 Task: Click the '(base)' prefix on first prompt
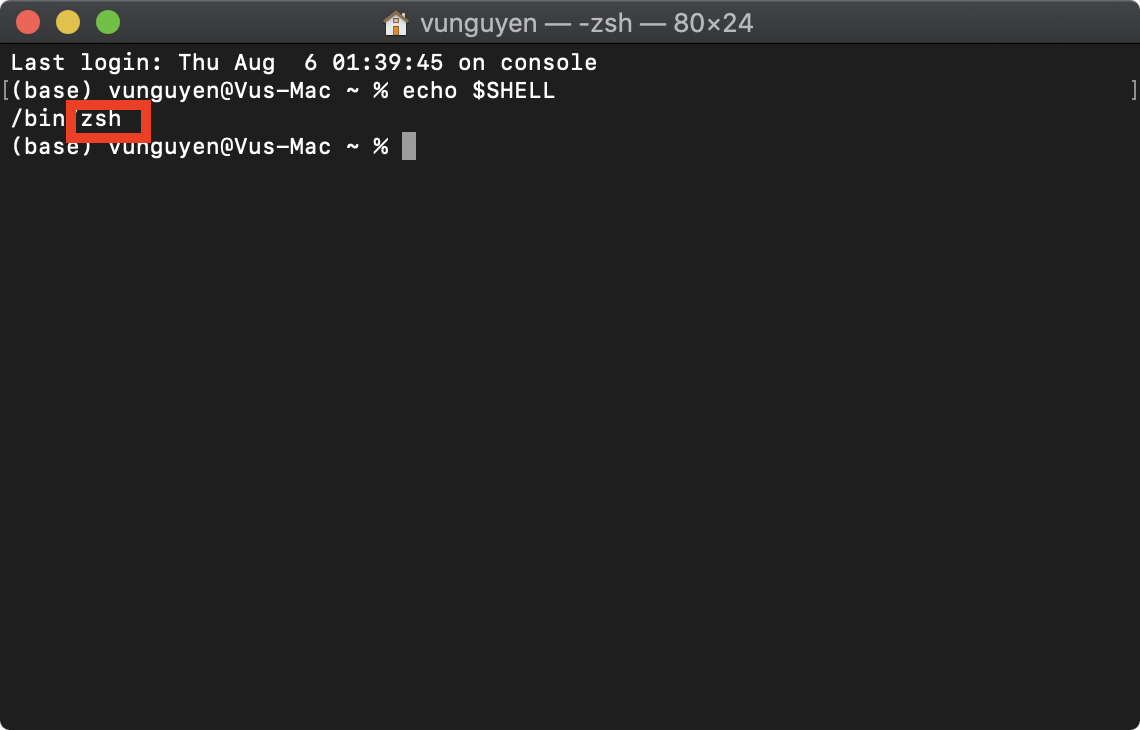pos(52,91)
